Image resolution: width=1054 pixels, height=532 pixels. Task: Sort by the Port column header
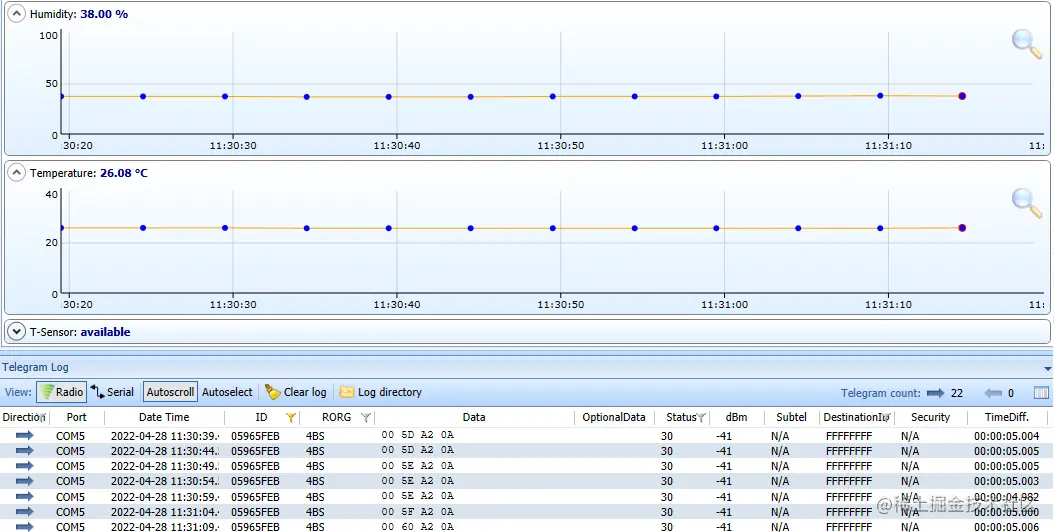(x=77, y=417)
